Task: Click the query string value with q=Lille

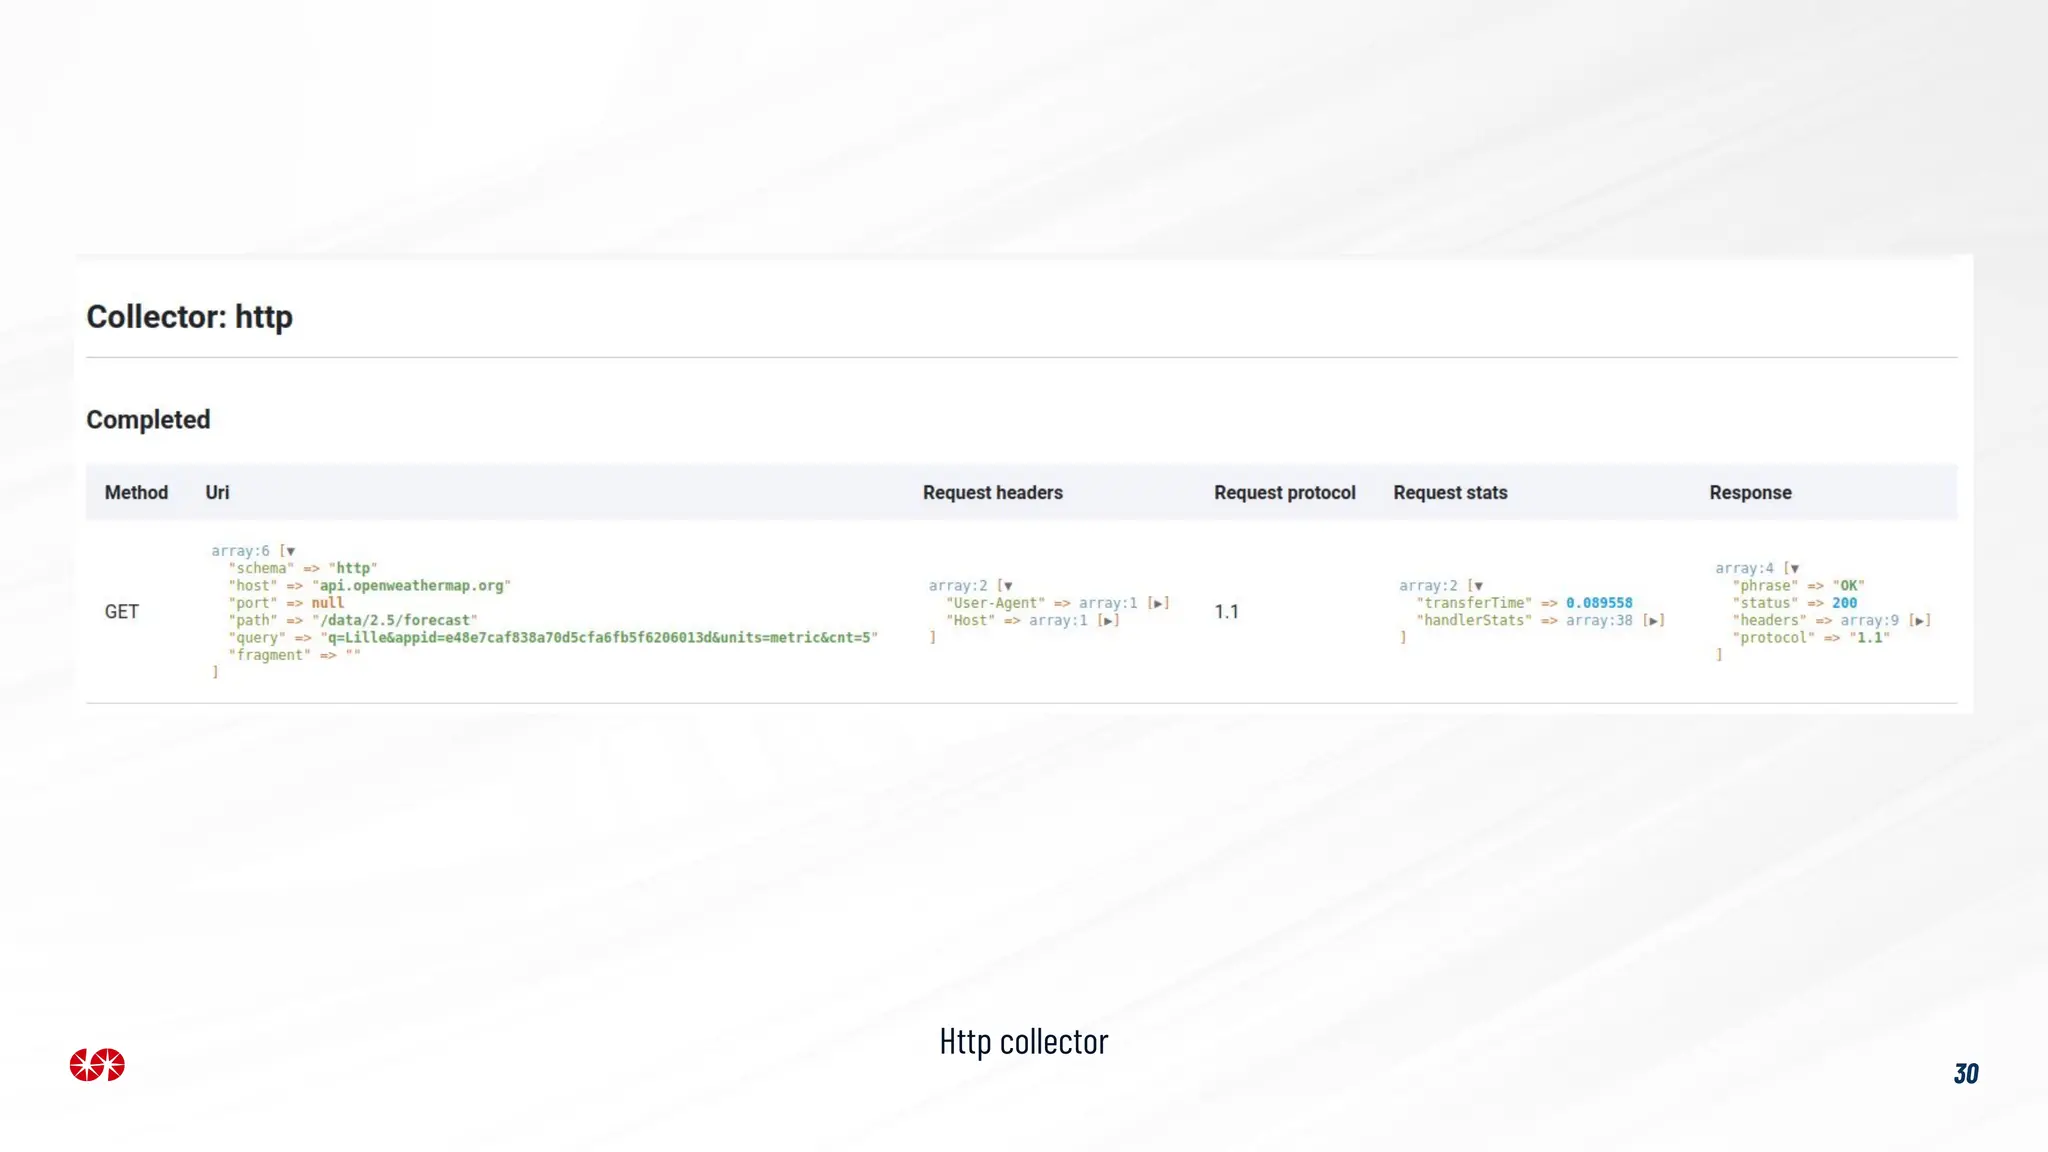Action: [x=598, y=638]
